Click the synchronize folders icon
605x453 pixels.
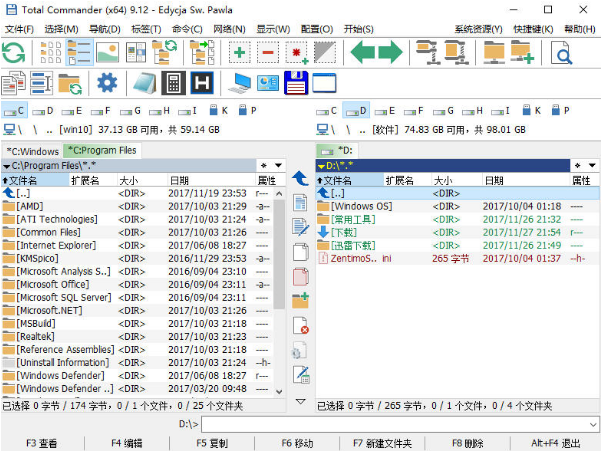(x=70, y=84)
